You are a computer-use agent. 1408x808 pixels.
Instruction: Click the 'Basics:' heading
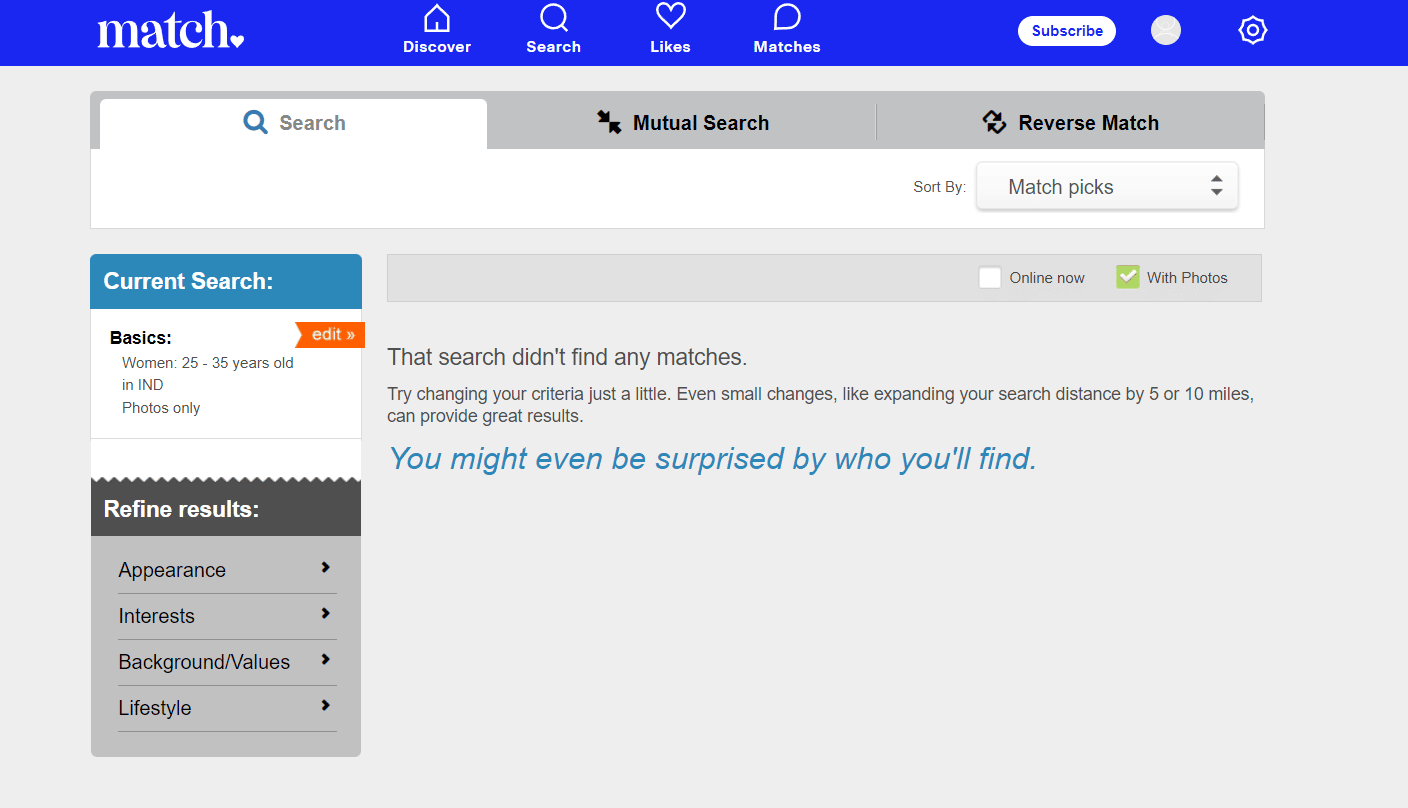141,338
